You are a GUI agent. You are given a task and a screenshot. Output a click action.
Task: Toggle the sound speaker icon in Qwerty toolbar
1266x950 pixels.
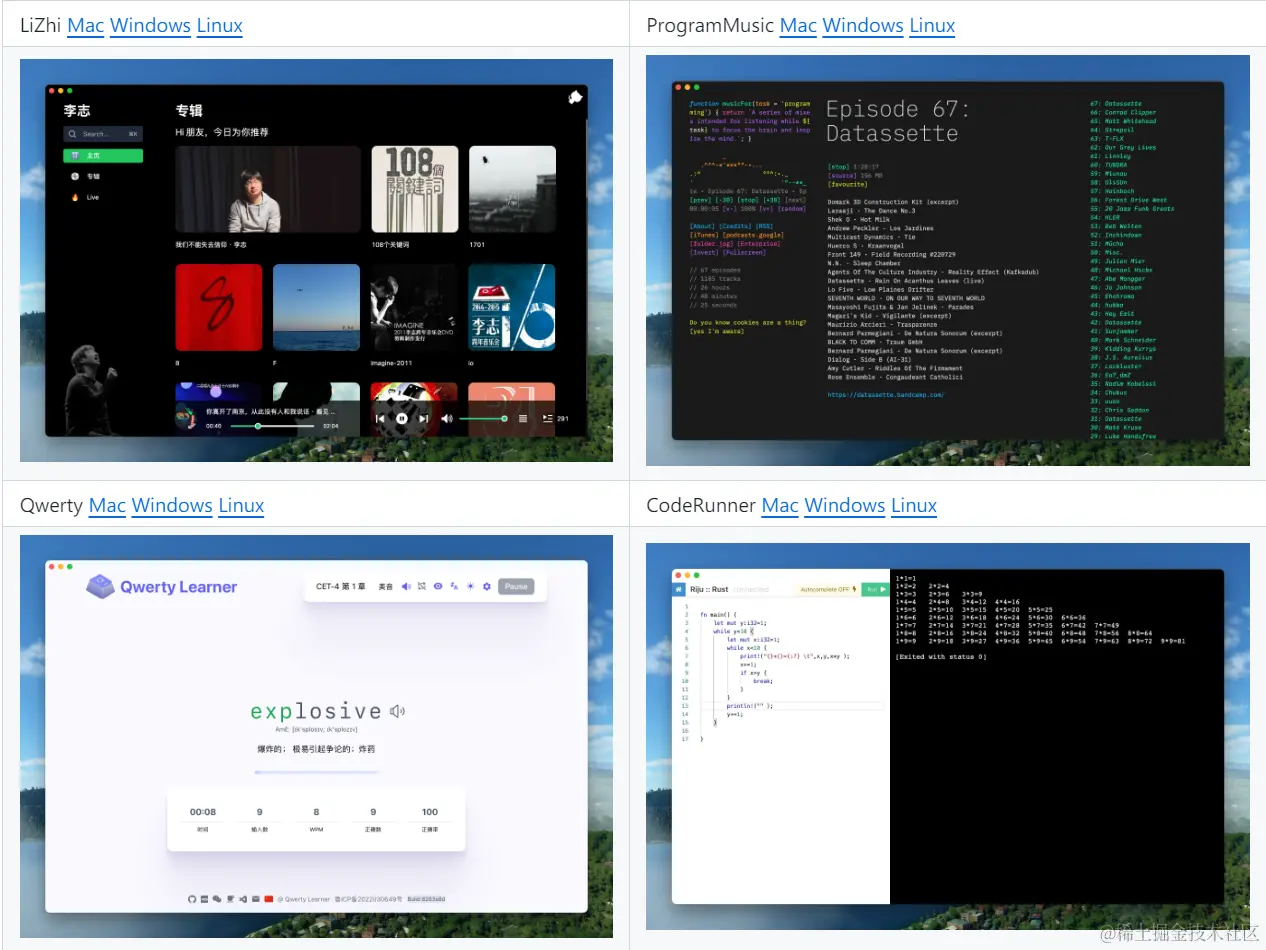click(x=406, y=586)
